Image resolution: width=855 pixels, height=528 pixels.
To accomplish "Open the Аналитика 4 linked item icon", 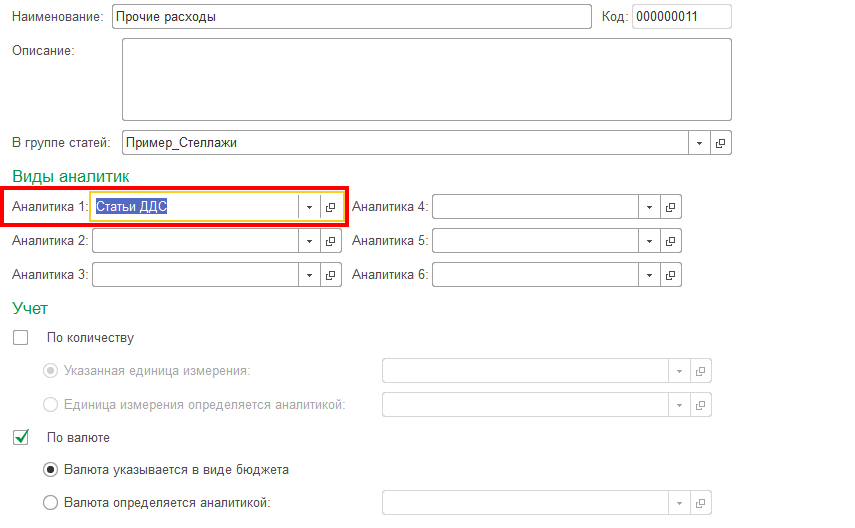I will 670,207.
